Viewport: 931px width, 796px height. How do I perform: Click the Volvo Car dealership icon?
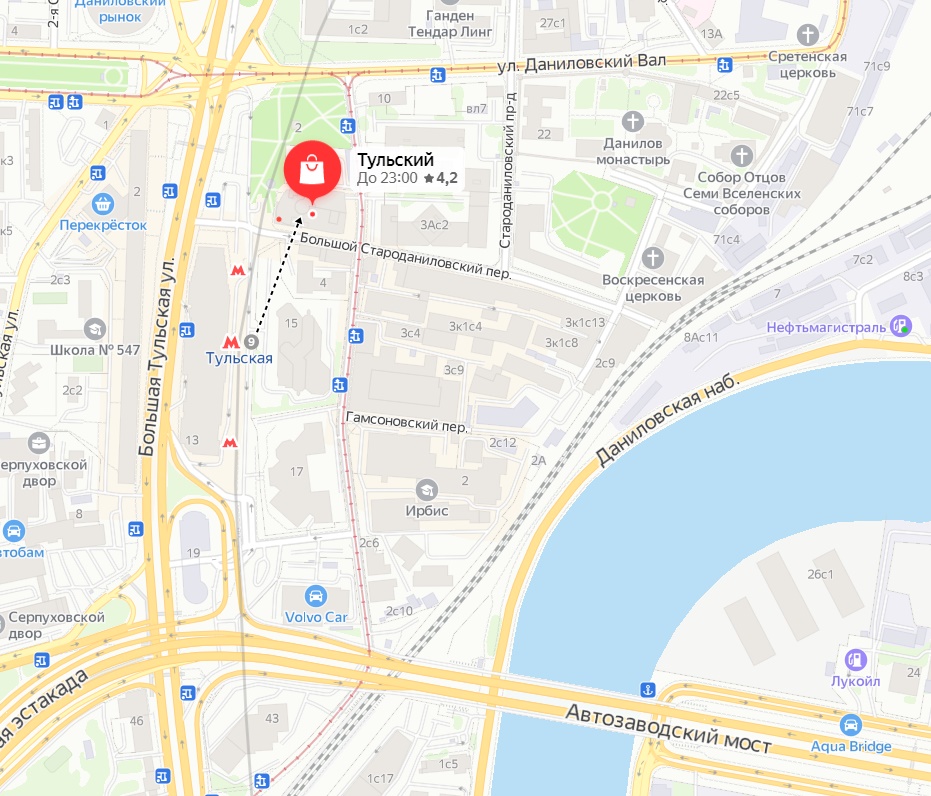pyautogui.click(x=315, y=595)
